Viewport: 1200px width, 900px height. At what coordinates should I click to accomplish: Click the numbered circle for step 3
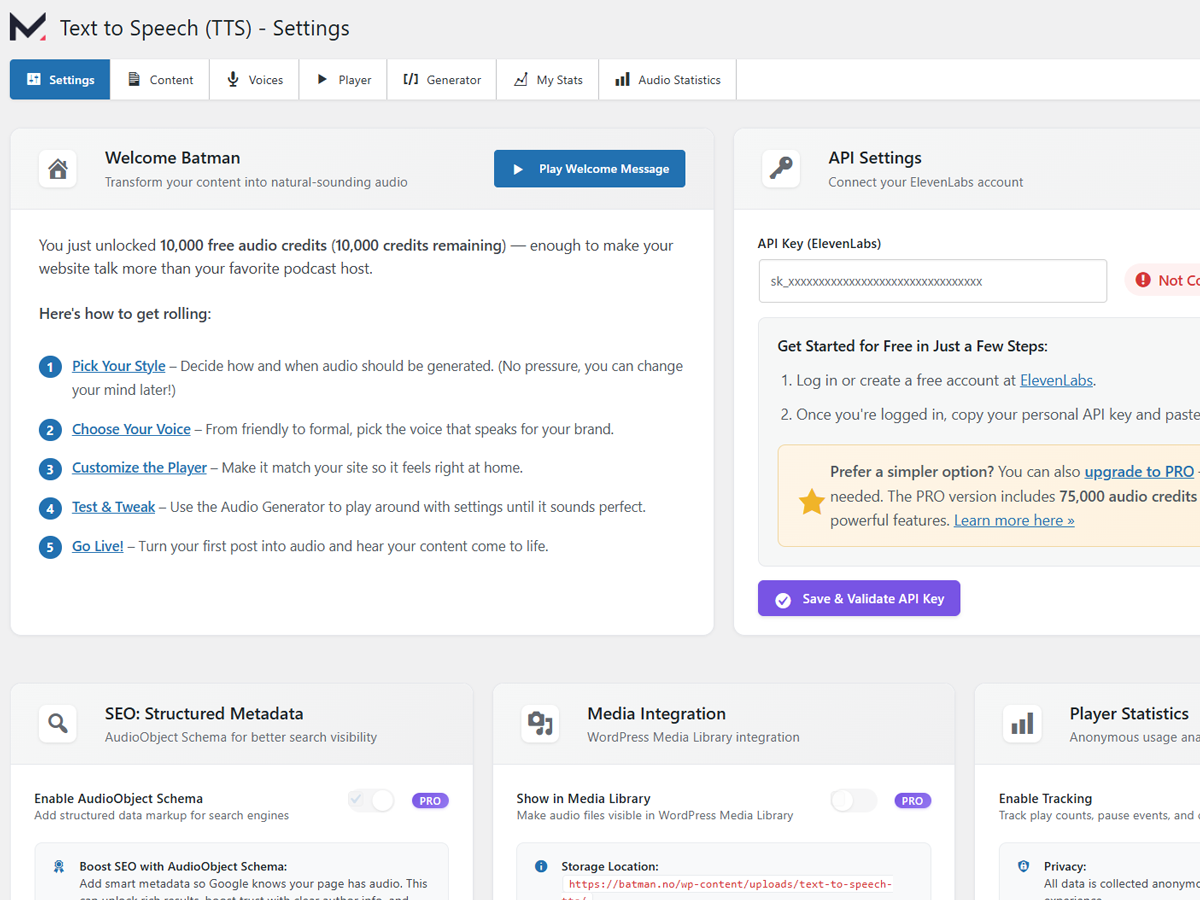click(50, 467)
